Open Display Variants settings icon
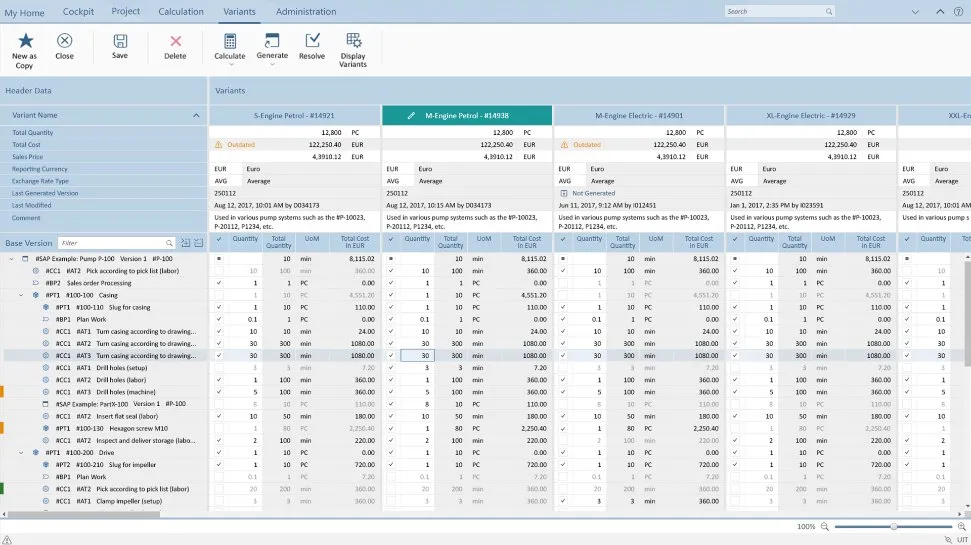 [353, 41]
